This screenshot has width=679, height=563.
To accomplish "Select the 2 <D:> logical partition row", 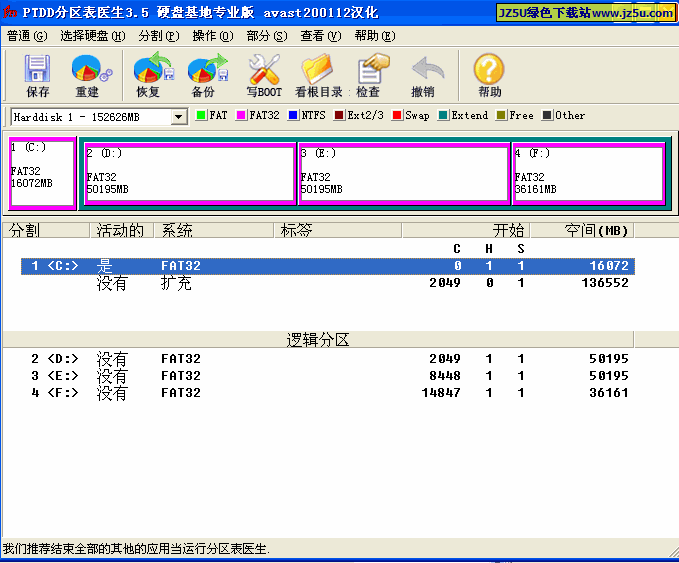I will (x=328, y=359).
